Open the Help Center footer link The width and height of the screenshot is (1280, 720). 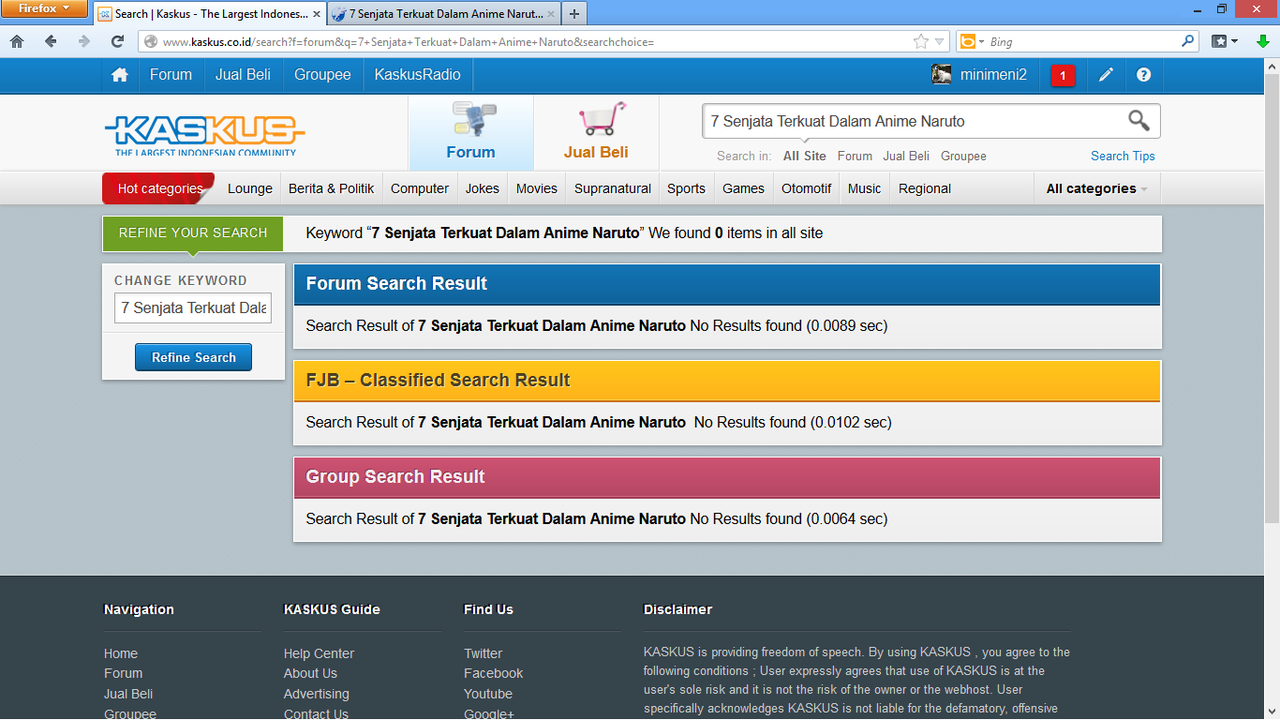click(319, 653)
